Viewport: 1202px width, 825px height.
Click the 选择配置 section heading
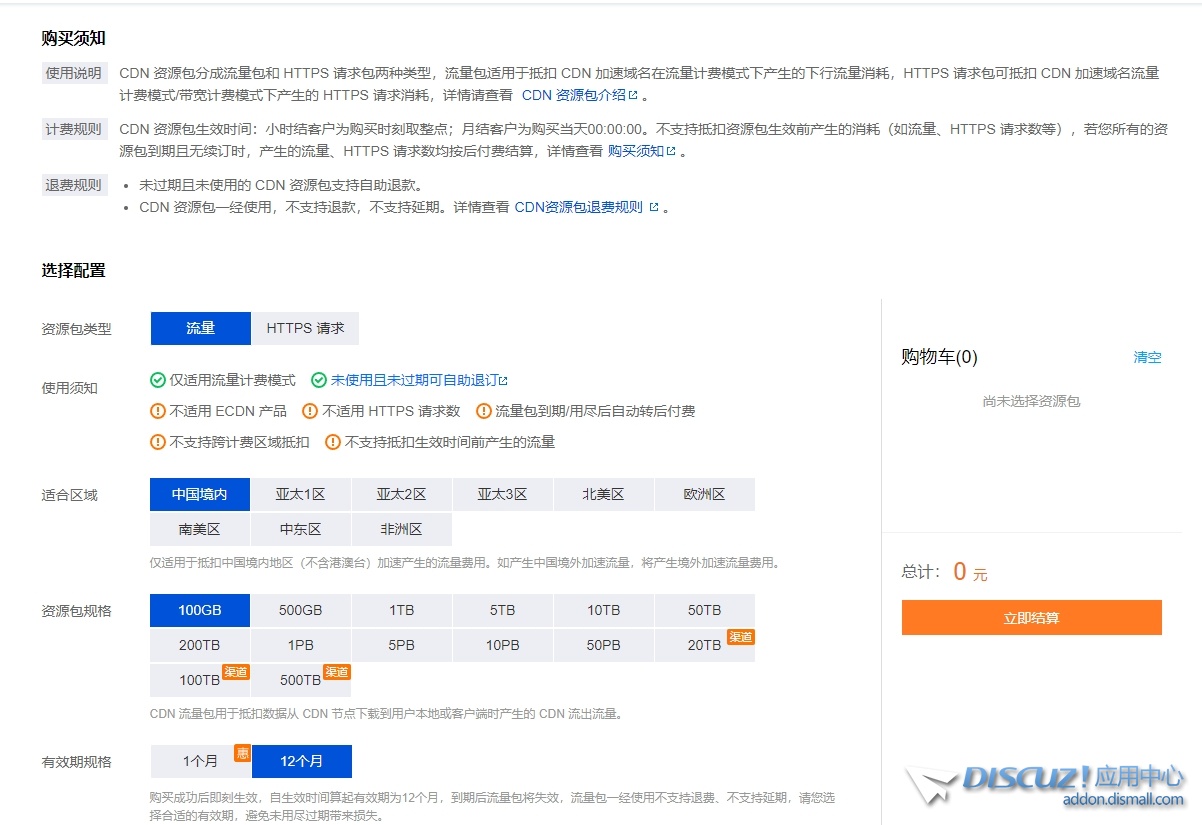[x=74, y=270]
